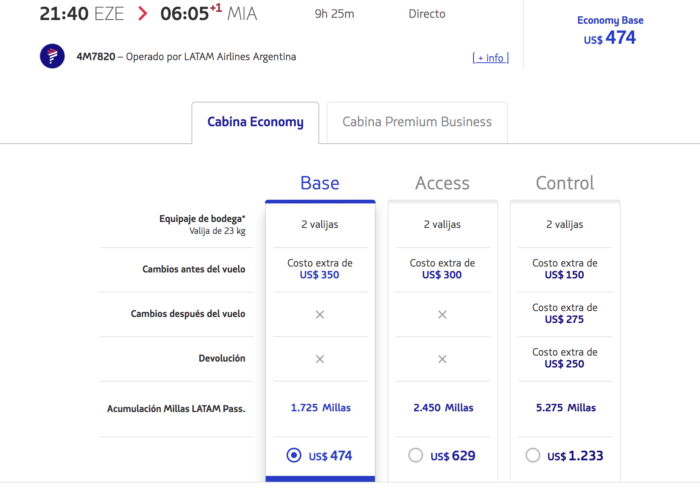The width and height of the screenshot is (700, 490).
Task: Click the Base fare column header
Action: (320, 183)
